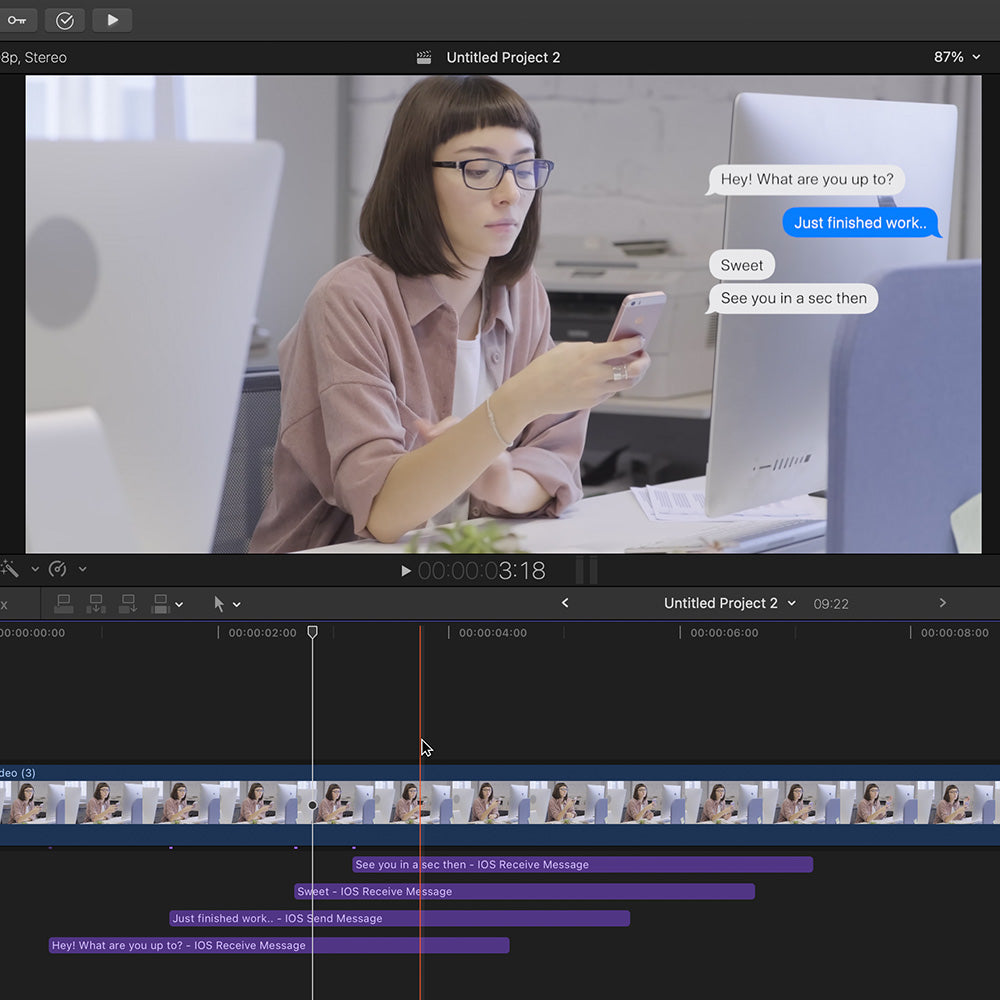Click the playhead handle on the ruler
The image size is (1000, 1000).
[x=312, y=632]
